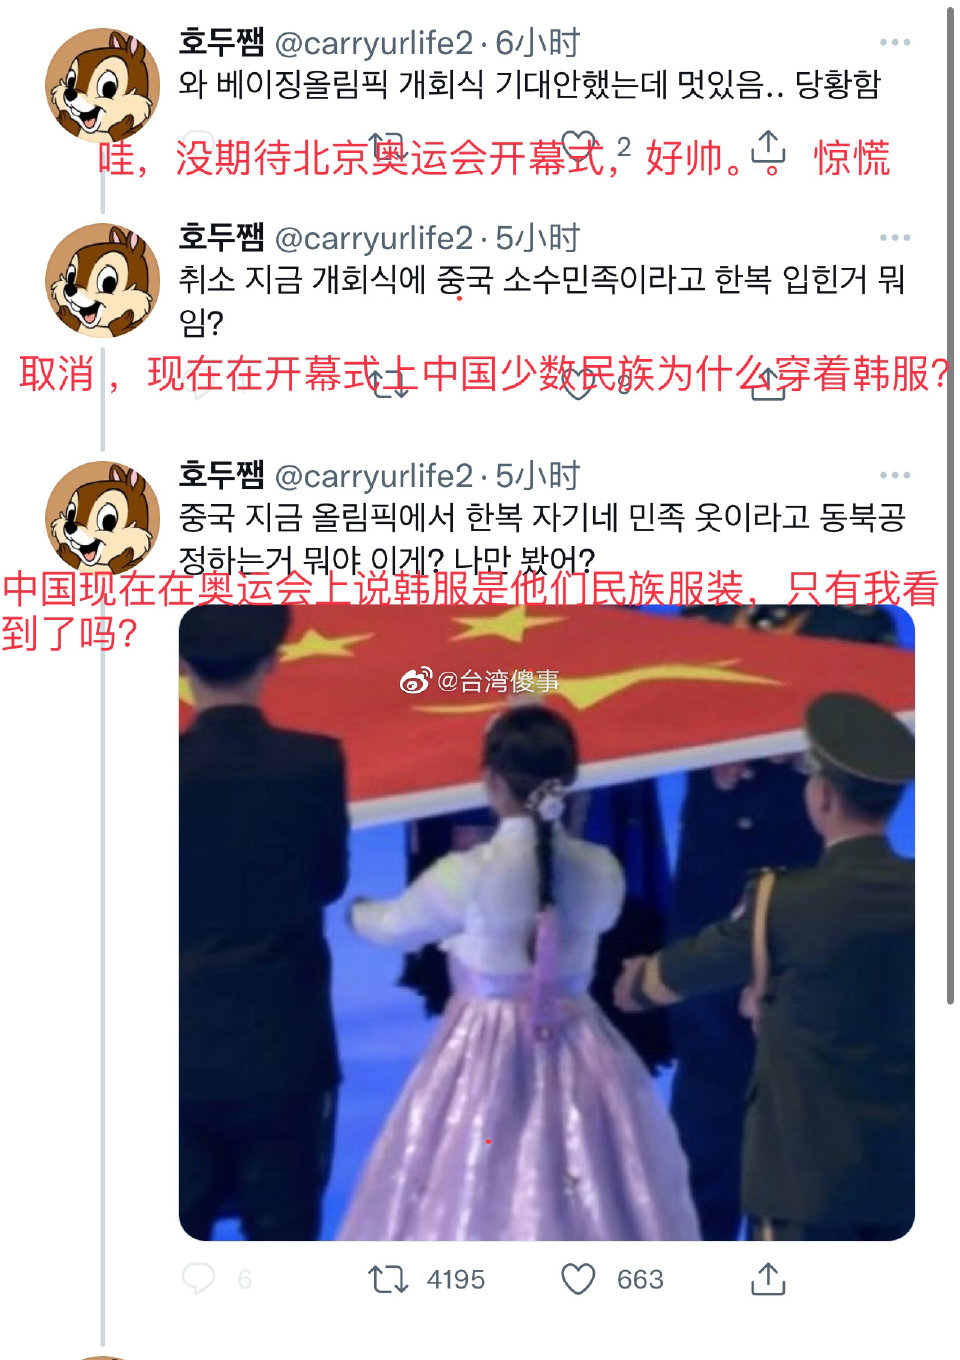Reply to the tweet with 6 comments
960x1360 pixels.
coord(198,1279)
